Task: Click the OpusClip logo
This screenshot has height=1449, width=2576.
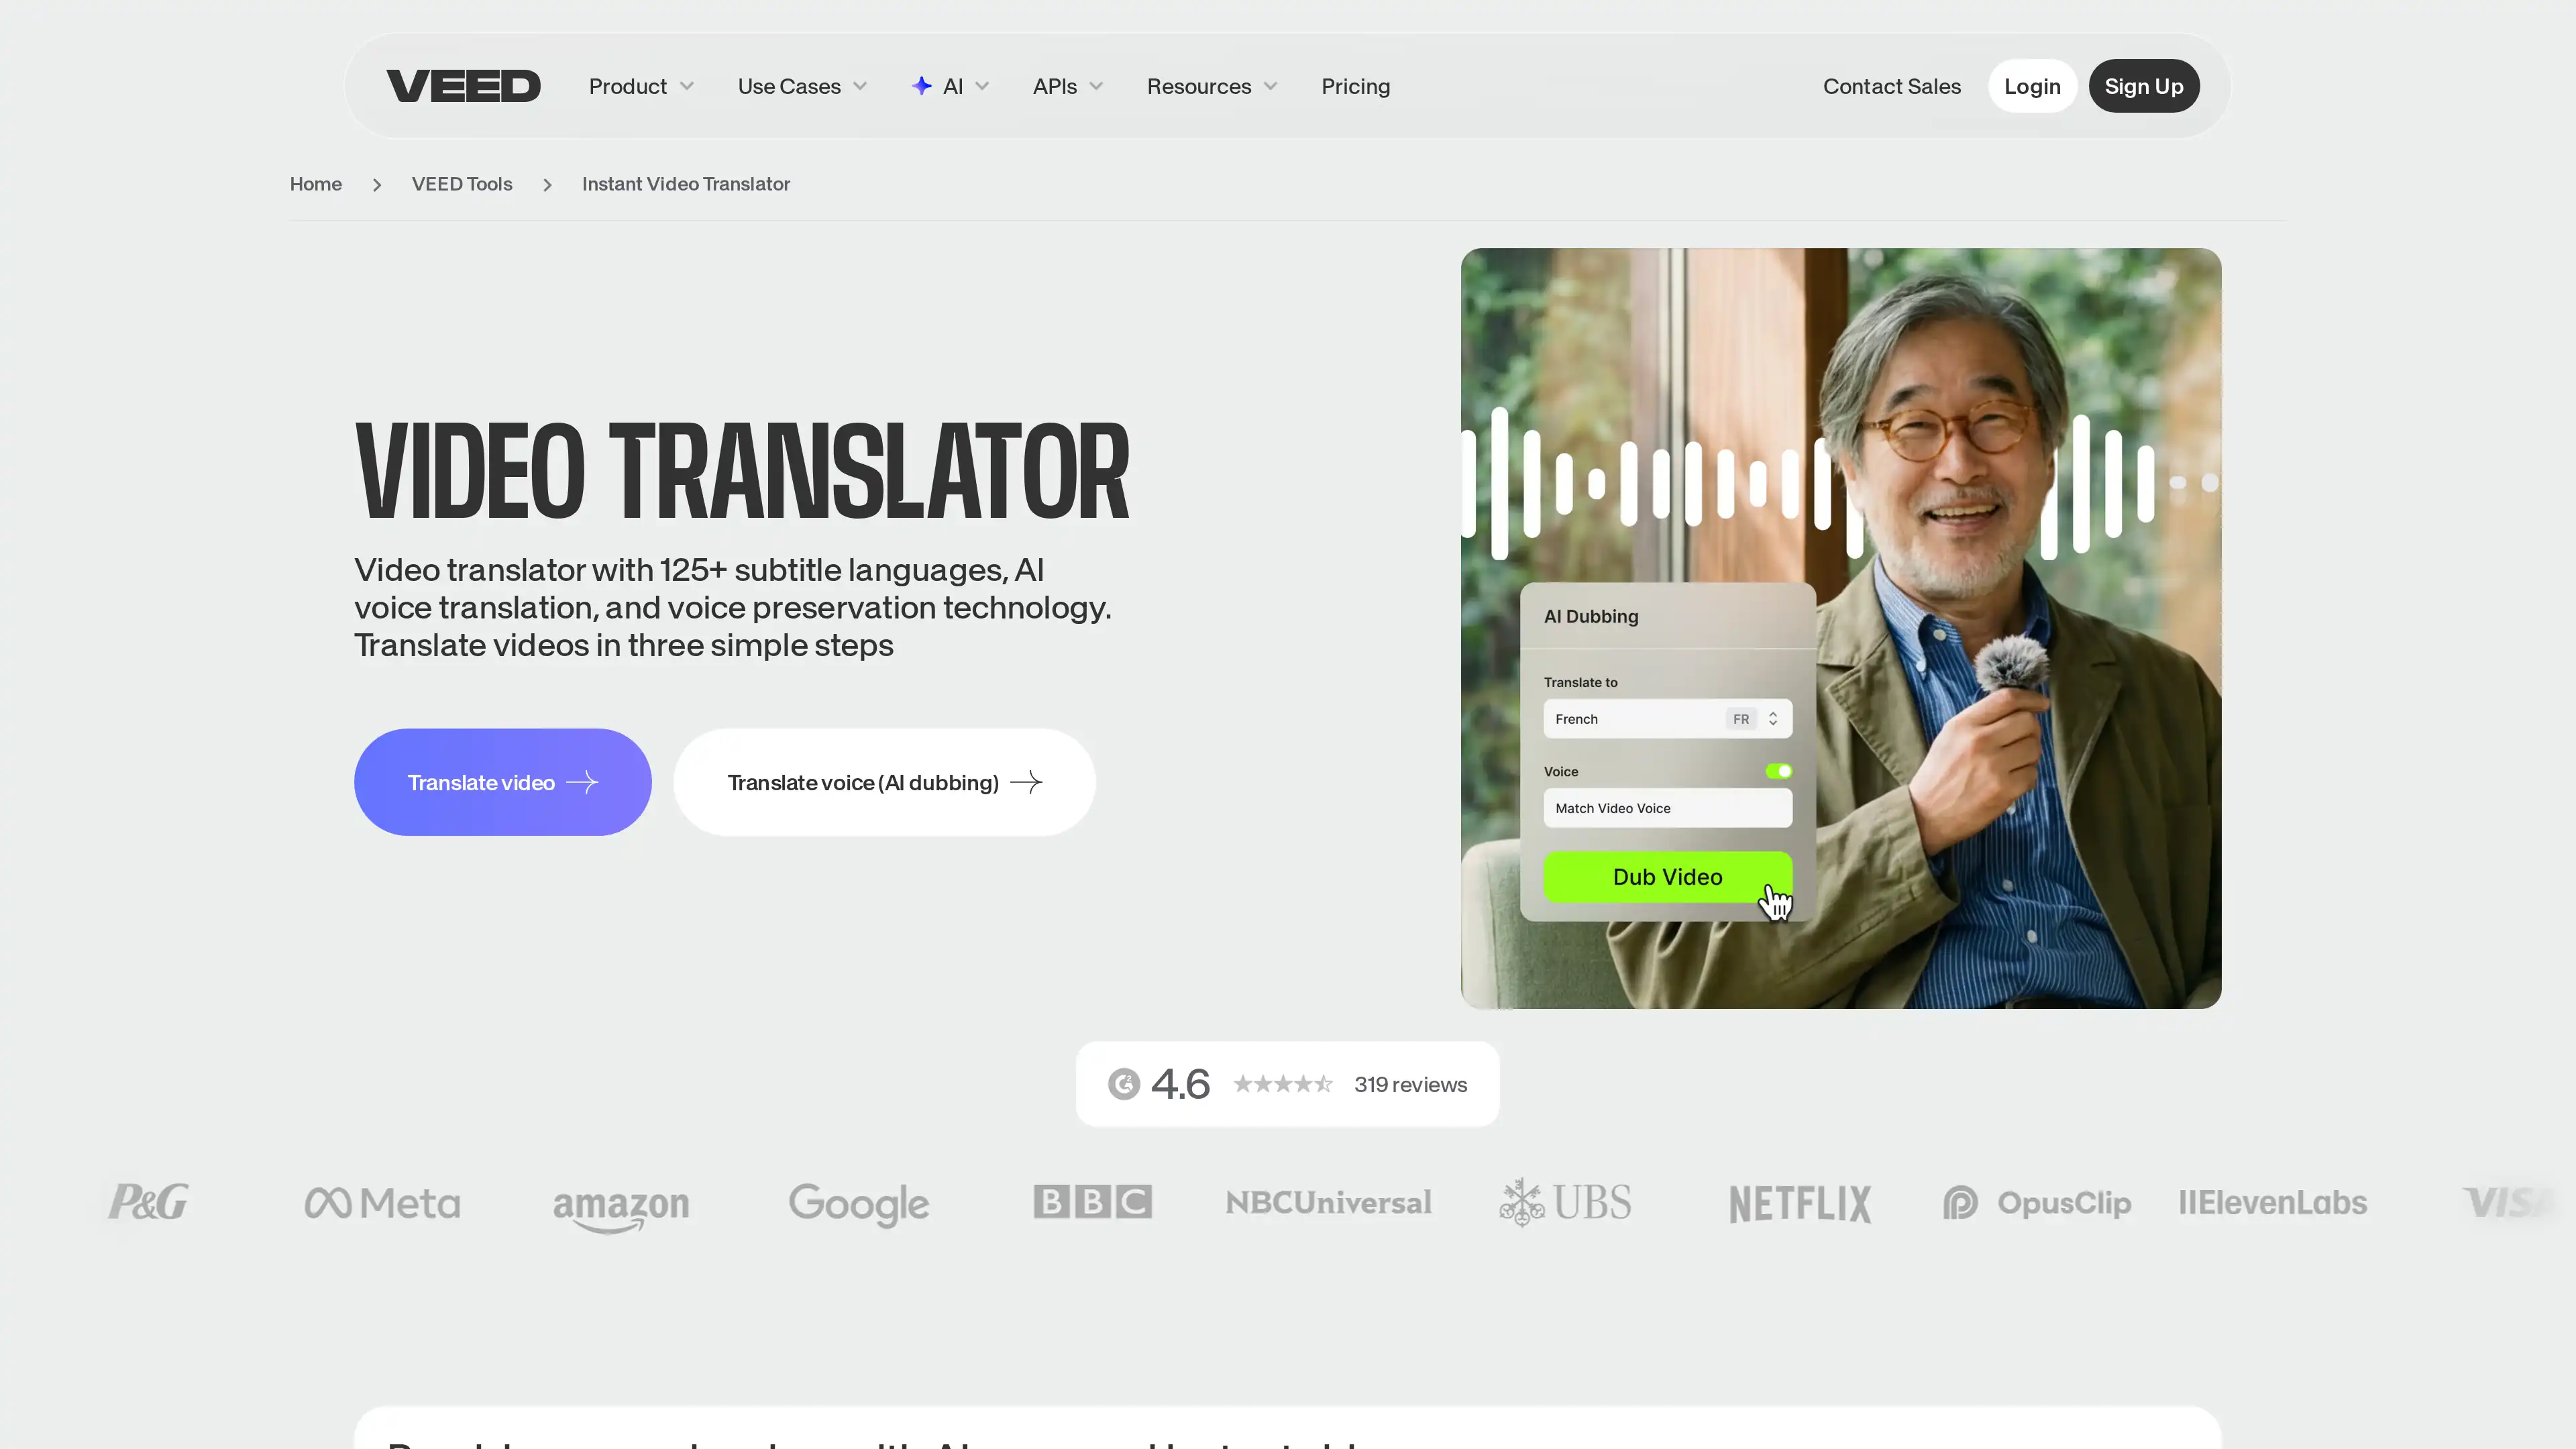Action: (2037, 1202)
